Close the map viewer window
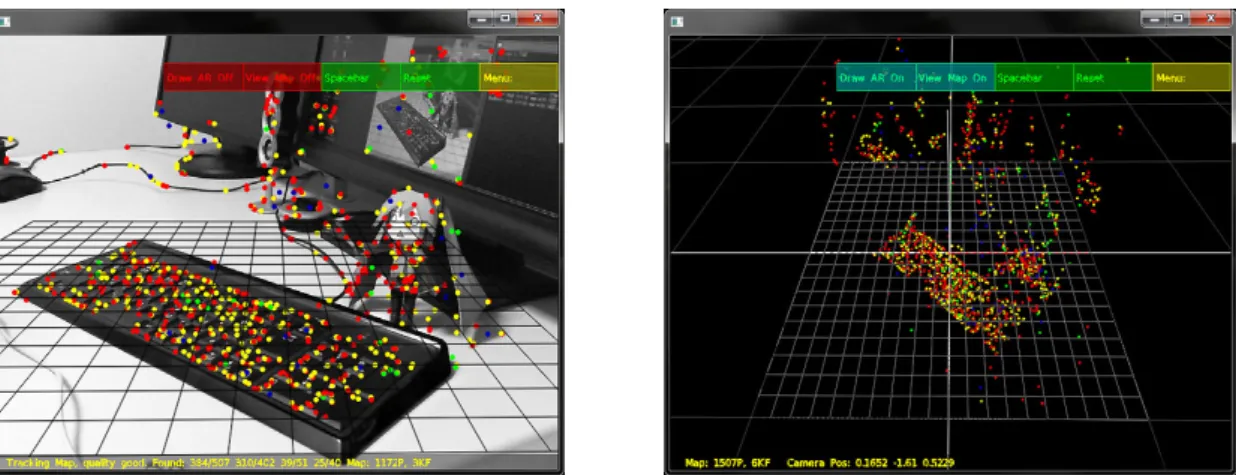 point(1212,18)
